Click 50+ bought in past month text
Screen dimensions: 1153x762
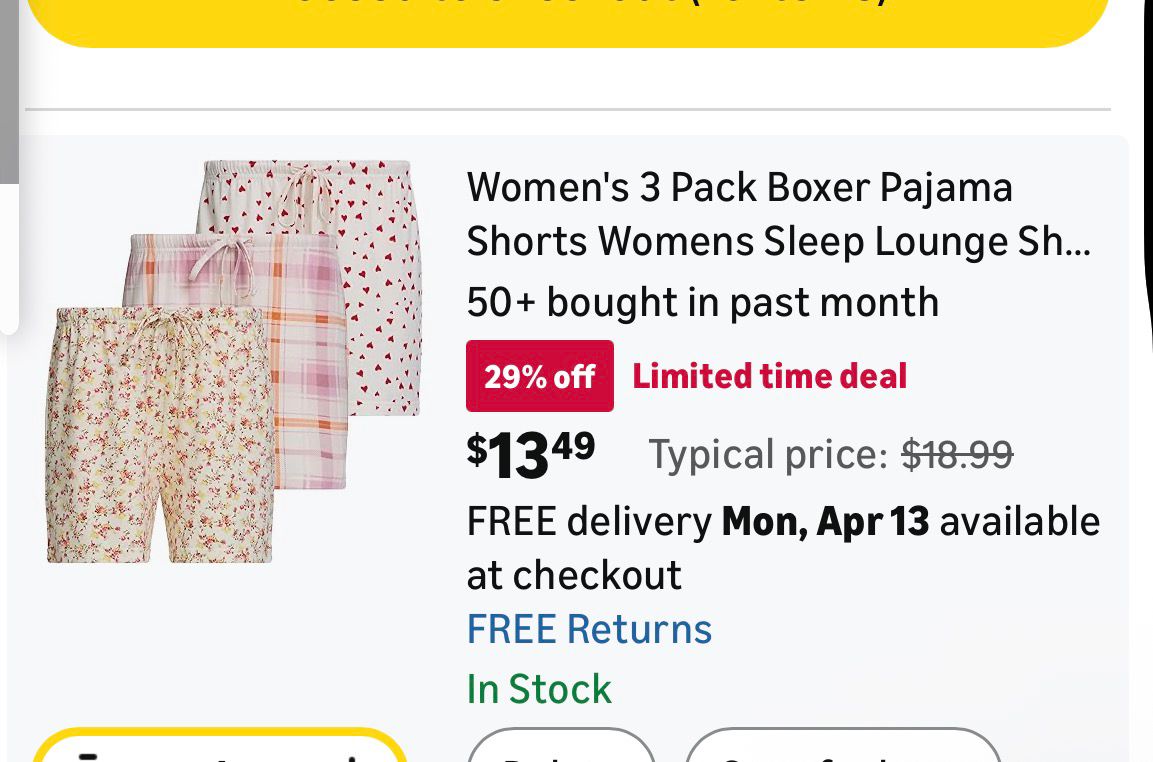(x=703, y=301)
